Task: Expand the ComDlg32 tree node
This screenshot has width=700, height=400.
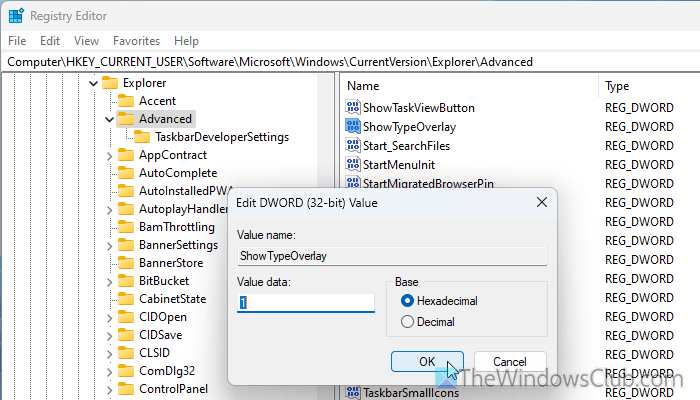Action: pyautogui.click(x=109, y=372)
